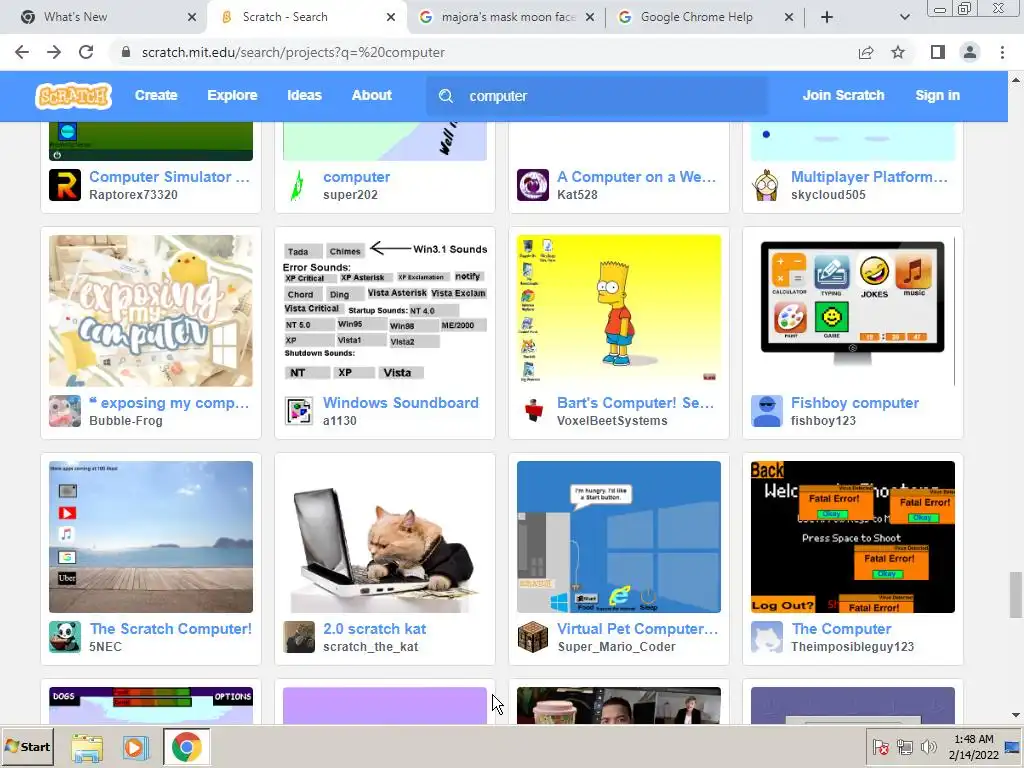This screenshot has width=1024, height=768.
Task: Open Fishboy computer monitor thumbnail
Action: pos(853,311)
